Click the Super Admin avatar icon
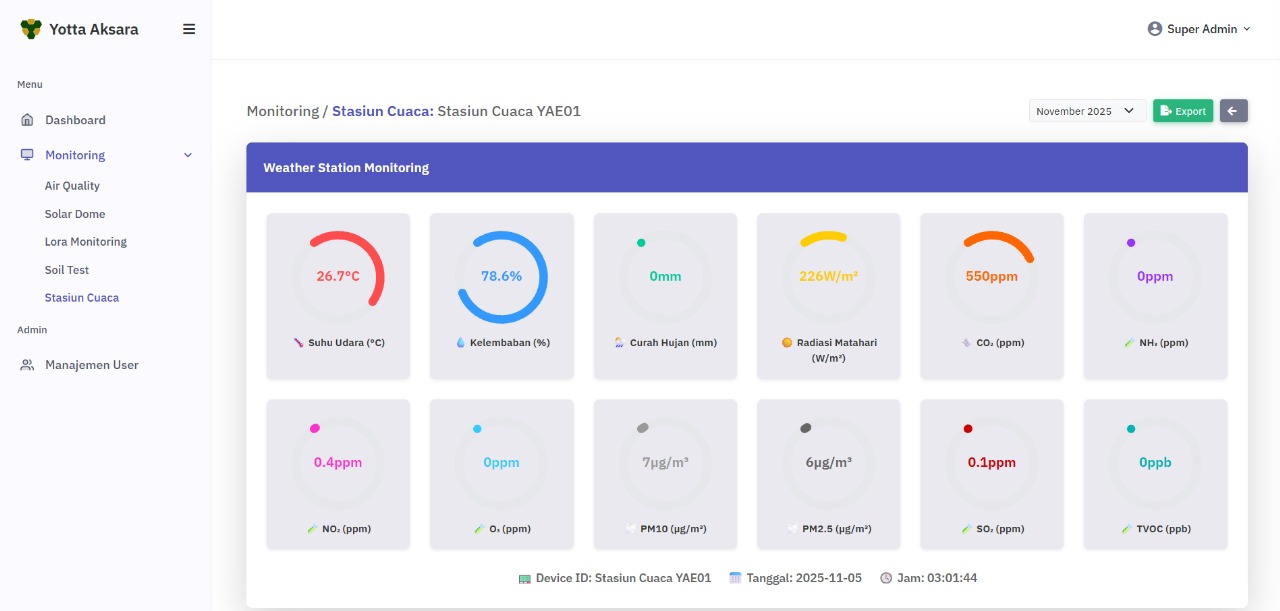This screenshot has width=1280, height=611. tap(1155, 29)
